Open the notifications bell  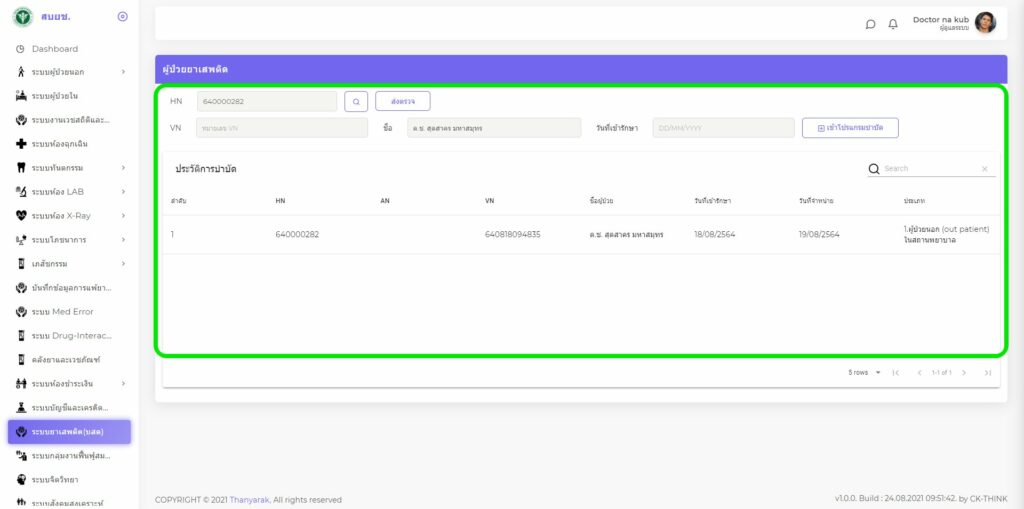[893, 24]
